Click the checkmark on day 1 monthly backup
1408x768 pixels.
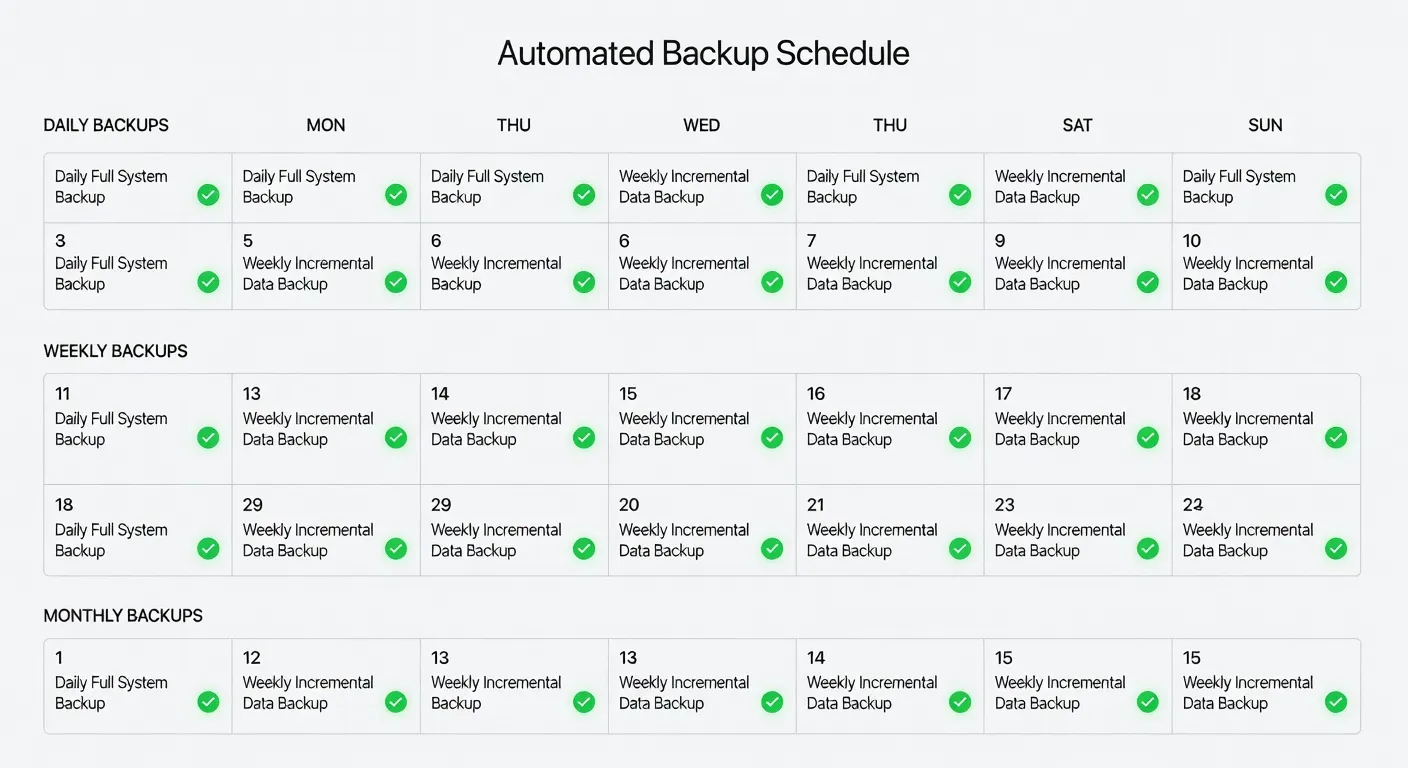coord(208,702)
